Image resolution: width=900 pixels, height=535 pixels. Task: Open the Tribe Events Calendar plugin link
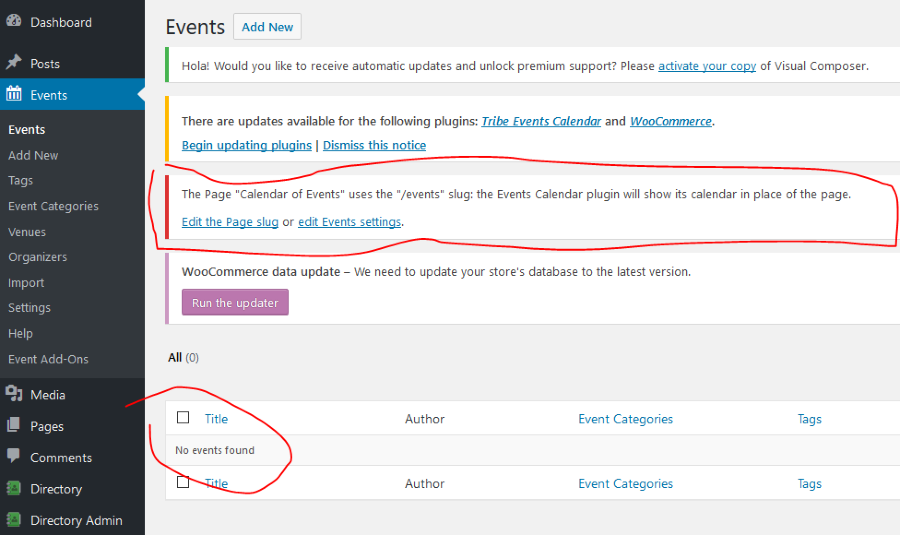click(541, 121)
